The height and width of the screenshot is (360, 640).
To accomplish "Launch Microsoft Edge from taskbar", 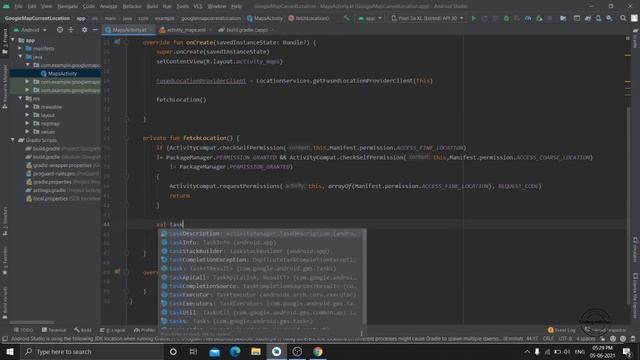I will pyautogui.click(x=235, y=351).
